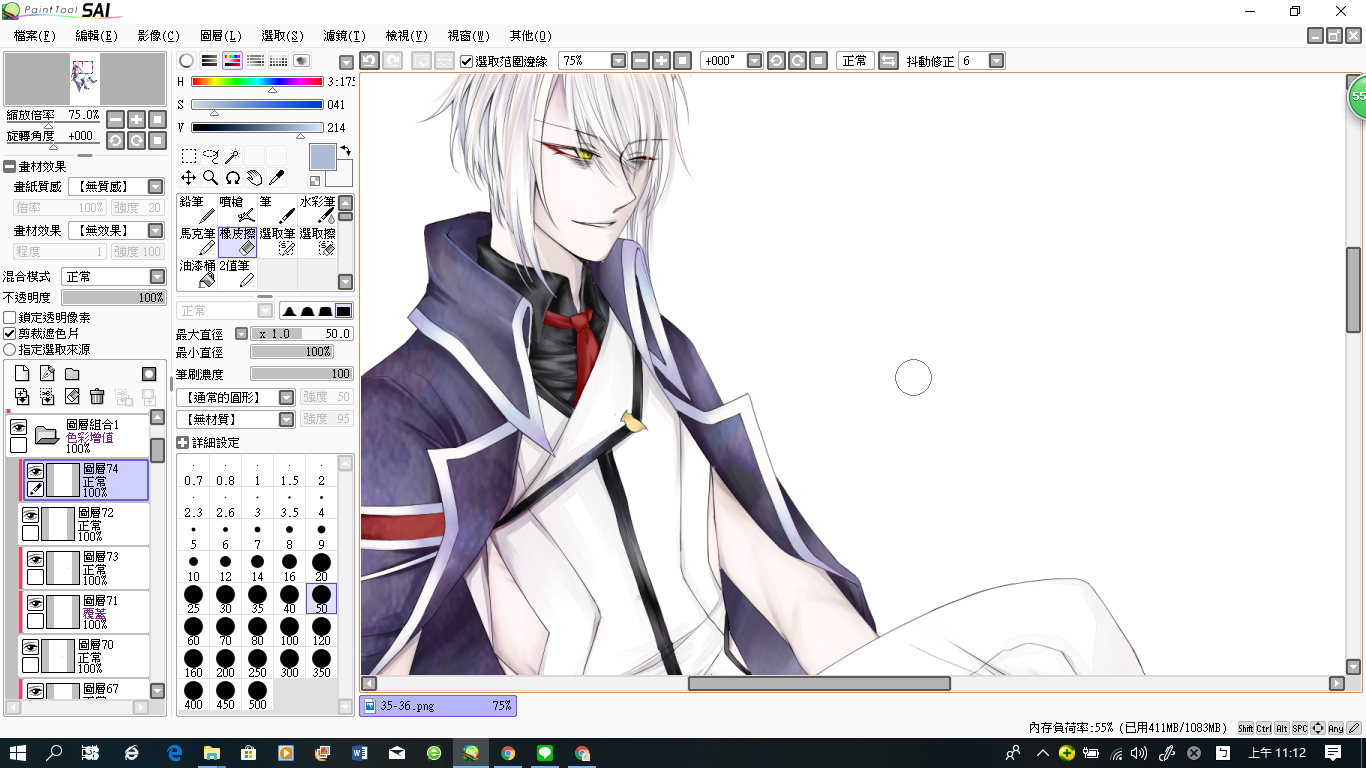Select the 橡皮擦 eraser tool
Screen dimensions: 1366x768
coord(237,241)
